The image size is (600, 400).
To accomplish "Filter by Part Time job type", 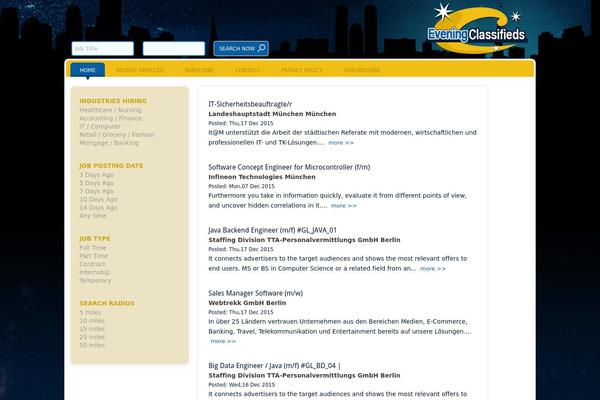I will tap(93, 256).
